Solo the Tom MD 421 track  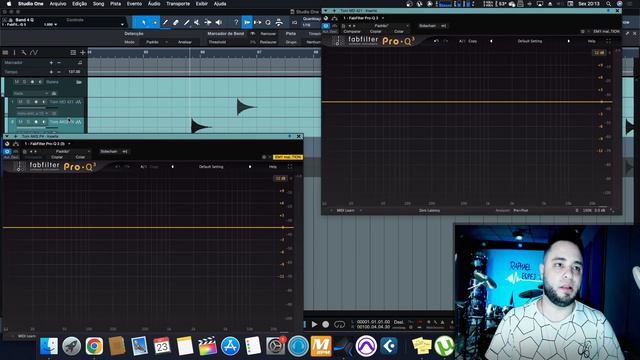pos(28,102)
